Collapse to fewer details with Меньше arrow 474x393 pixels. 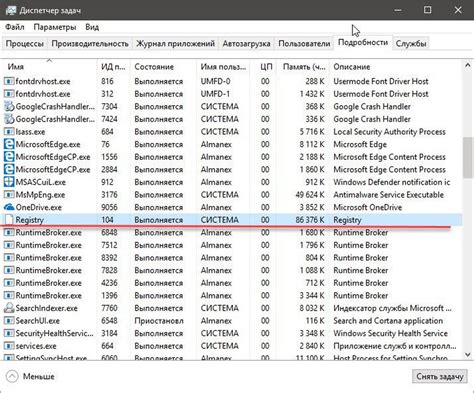tap(12, 377)
